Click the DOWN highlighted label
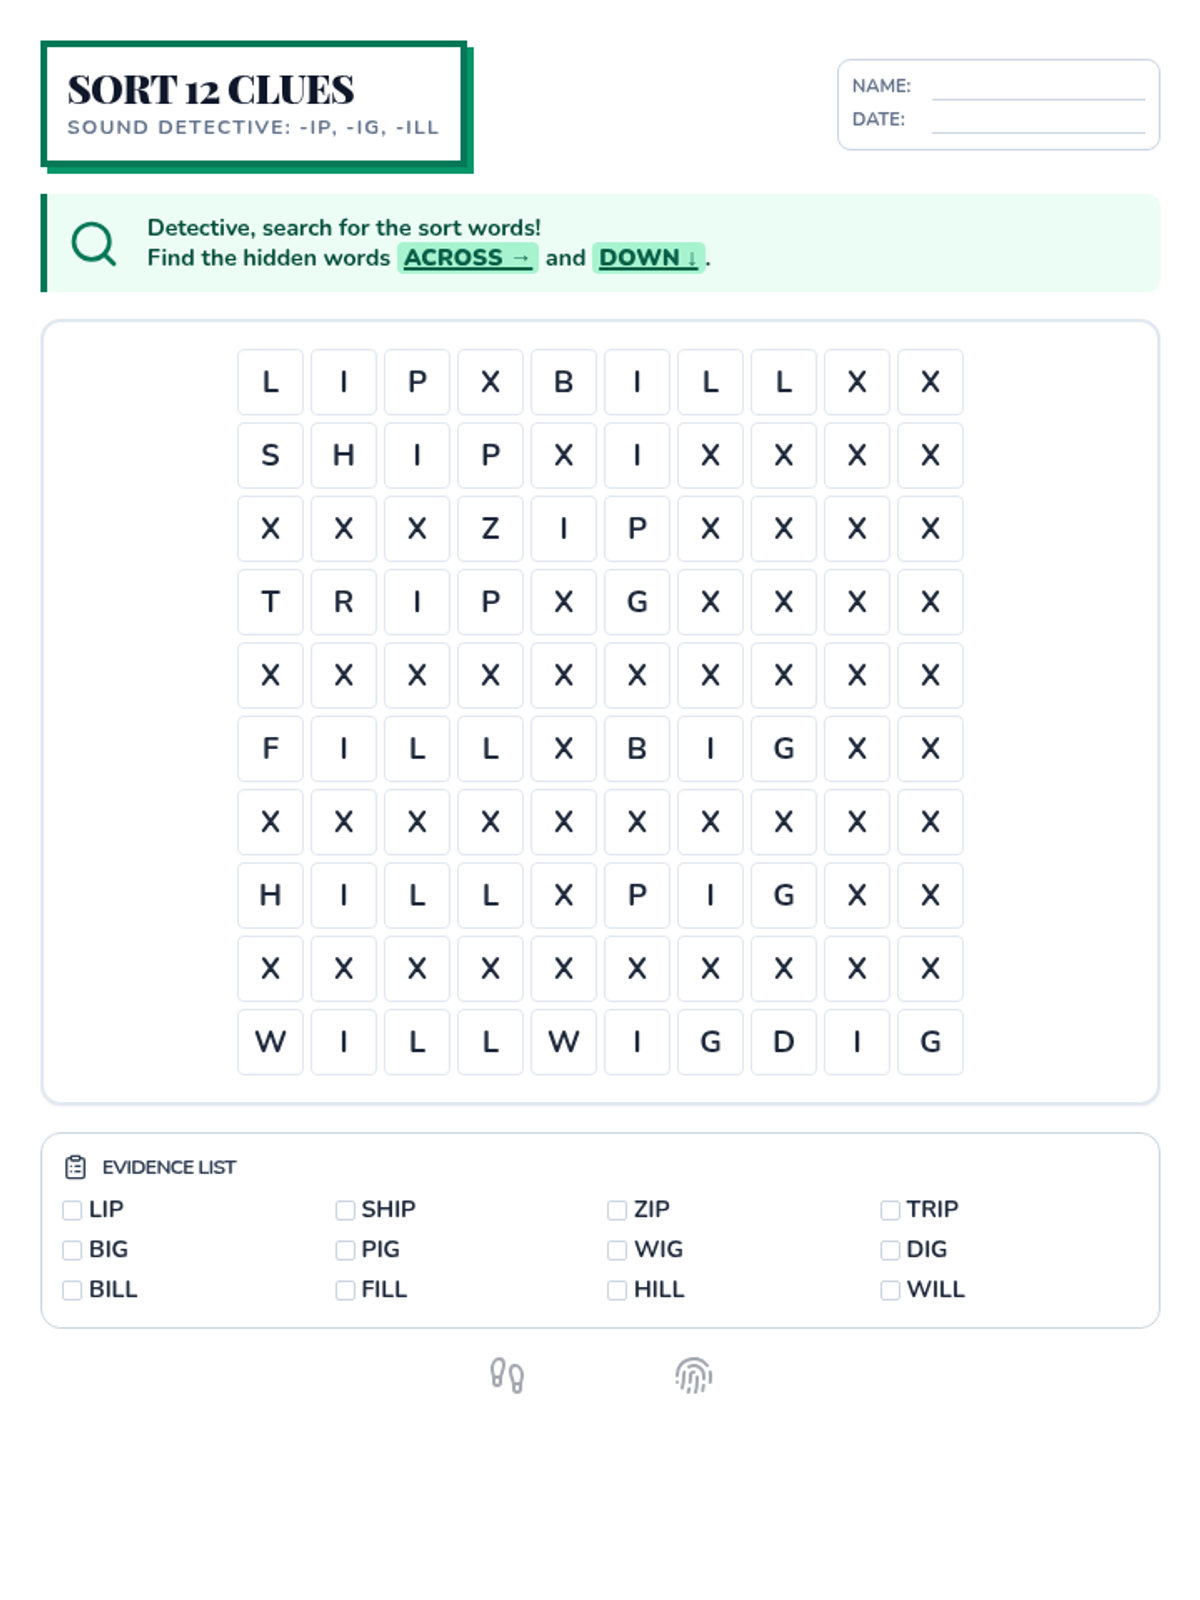Viewport: 1200px width, 1600px height. click(648, 258)
